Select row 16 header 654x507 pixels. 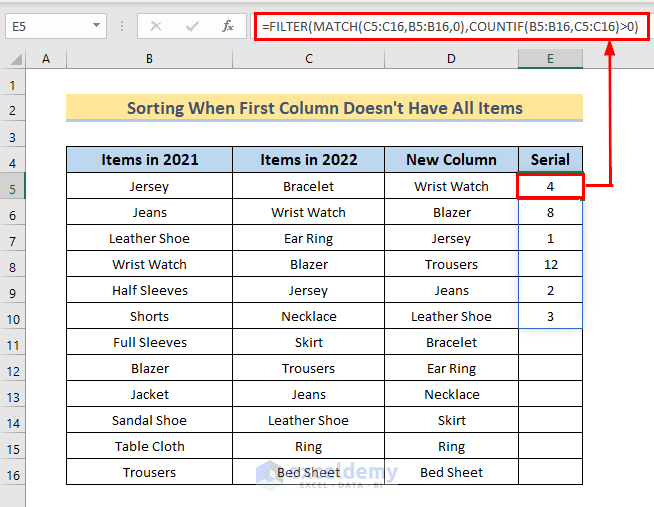14,473
